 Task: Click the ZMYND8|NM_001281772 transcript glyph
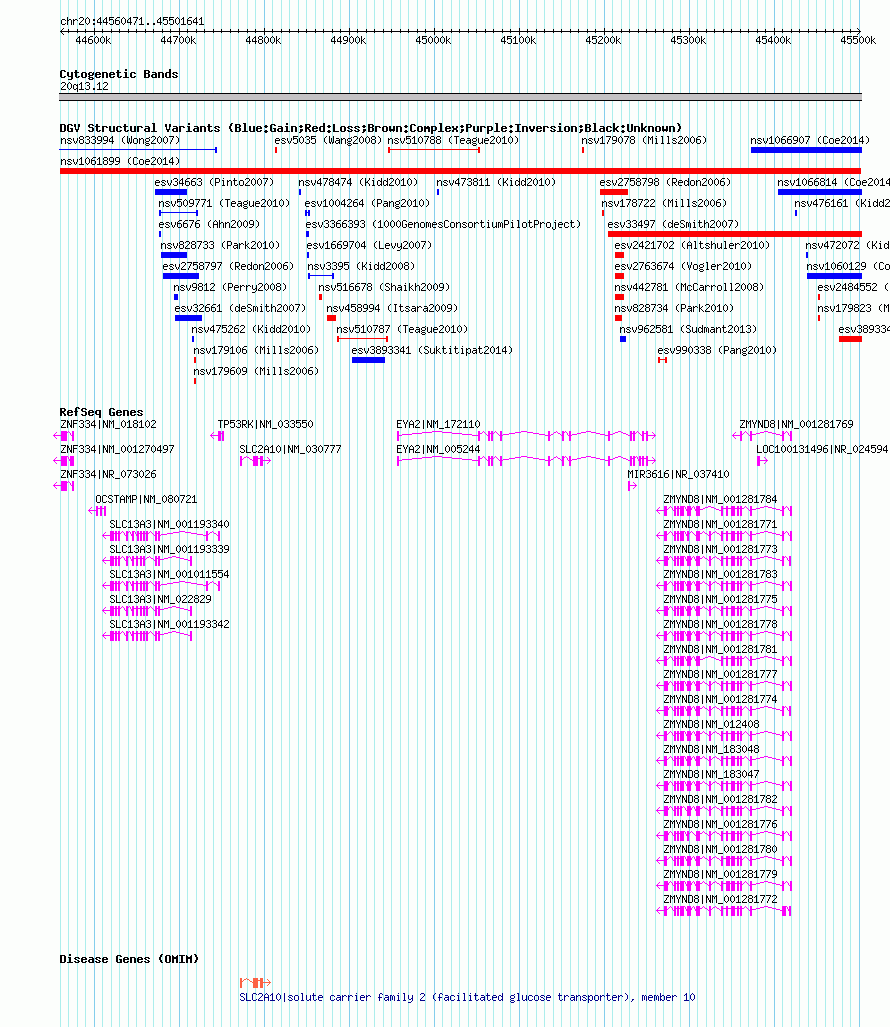pyautogui.click(x=724, y=911)
